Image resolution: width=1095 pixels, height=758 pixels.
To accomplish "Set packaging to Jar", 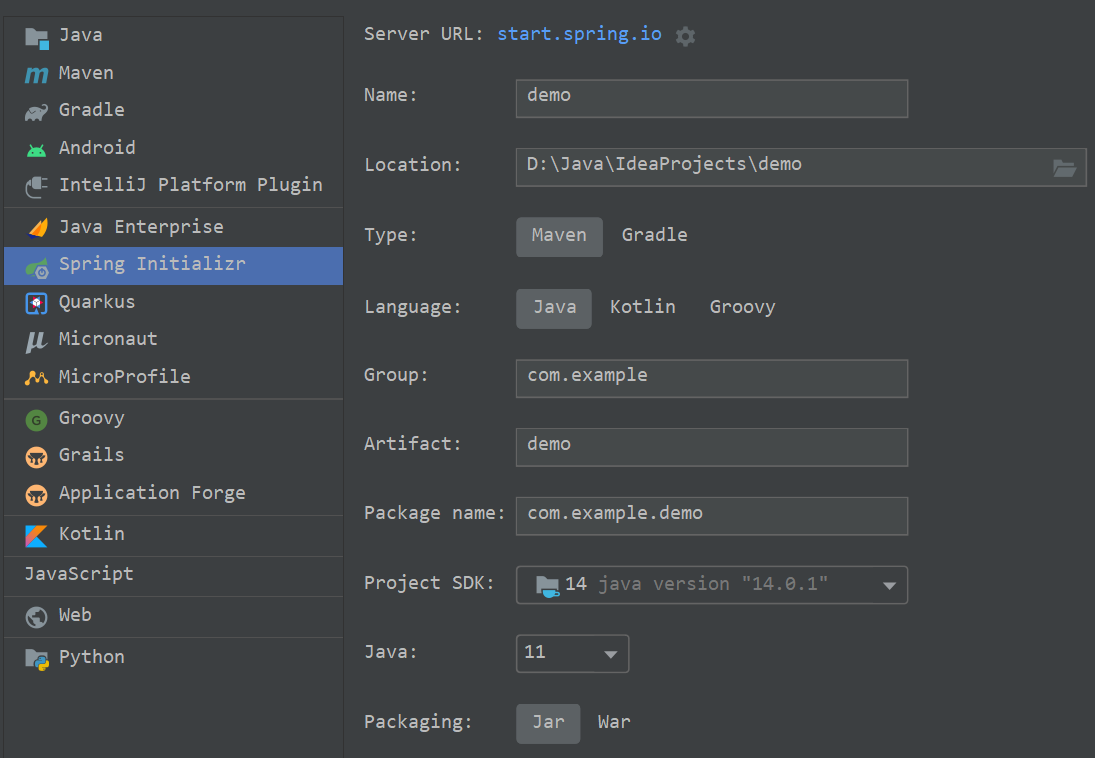I will click(548, 723).
